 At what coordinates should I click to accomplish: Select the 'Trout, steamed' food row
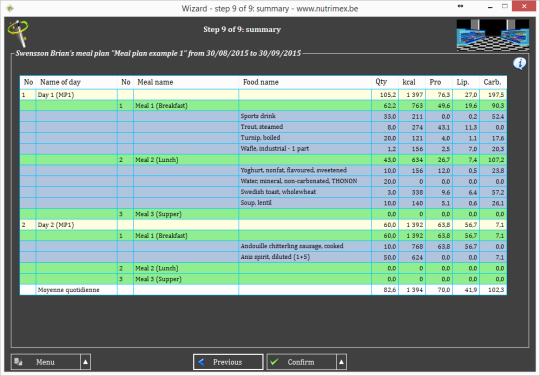(x=263, y=127)
